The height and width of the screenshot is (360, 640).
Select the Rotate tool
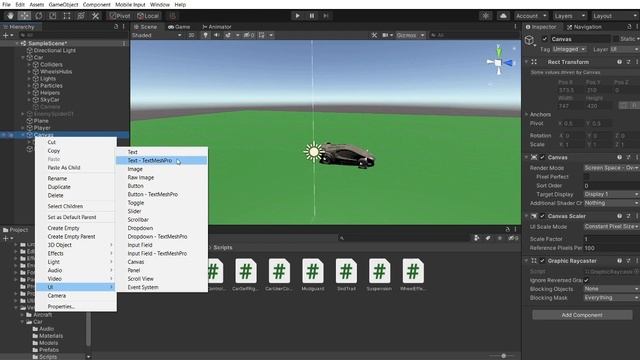(x=39, y=16)
